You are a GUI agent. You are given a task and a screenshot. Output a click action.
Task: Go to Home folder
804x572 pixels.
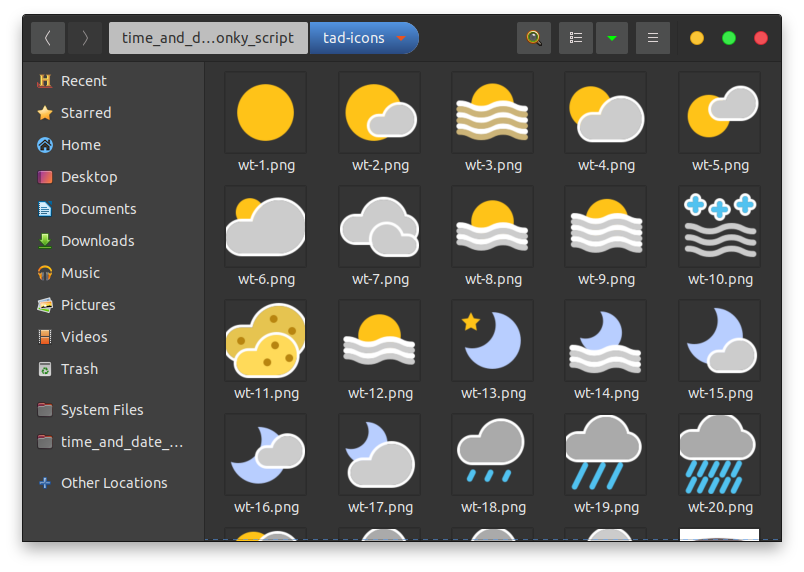click(113, 145)
